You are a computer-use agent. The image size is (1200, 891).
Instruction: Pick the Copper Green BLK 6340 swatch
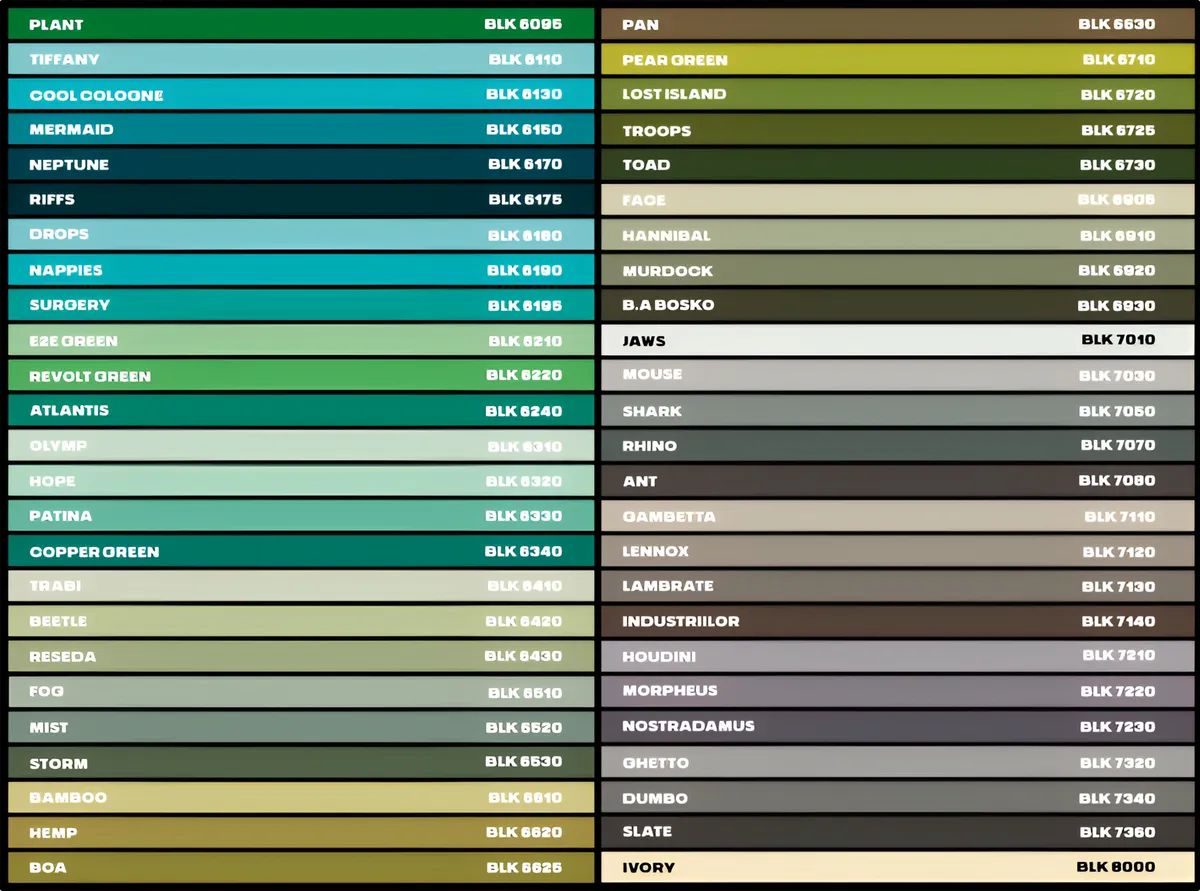[300, 551]
